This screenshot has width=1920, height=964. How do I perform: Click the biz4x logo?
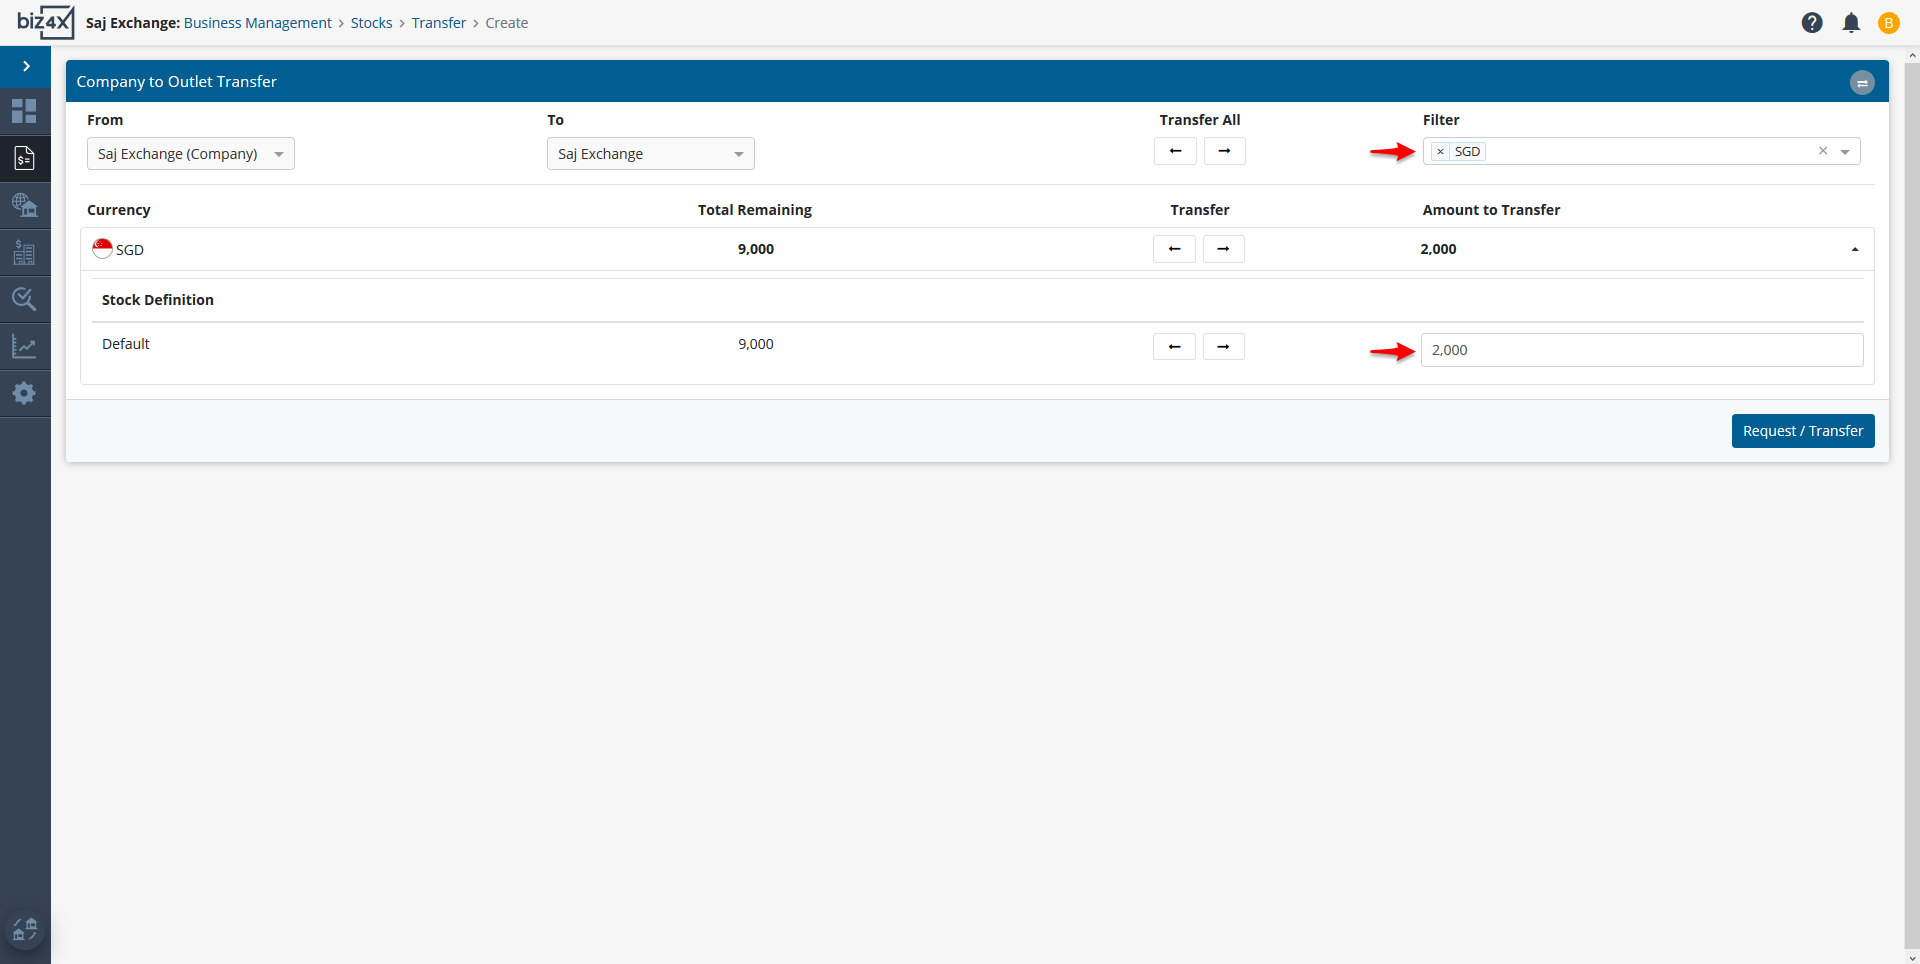(x=45, y=22)
